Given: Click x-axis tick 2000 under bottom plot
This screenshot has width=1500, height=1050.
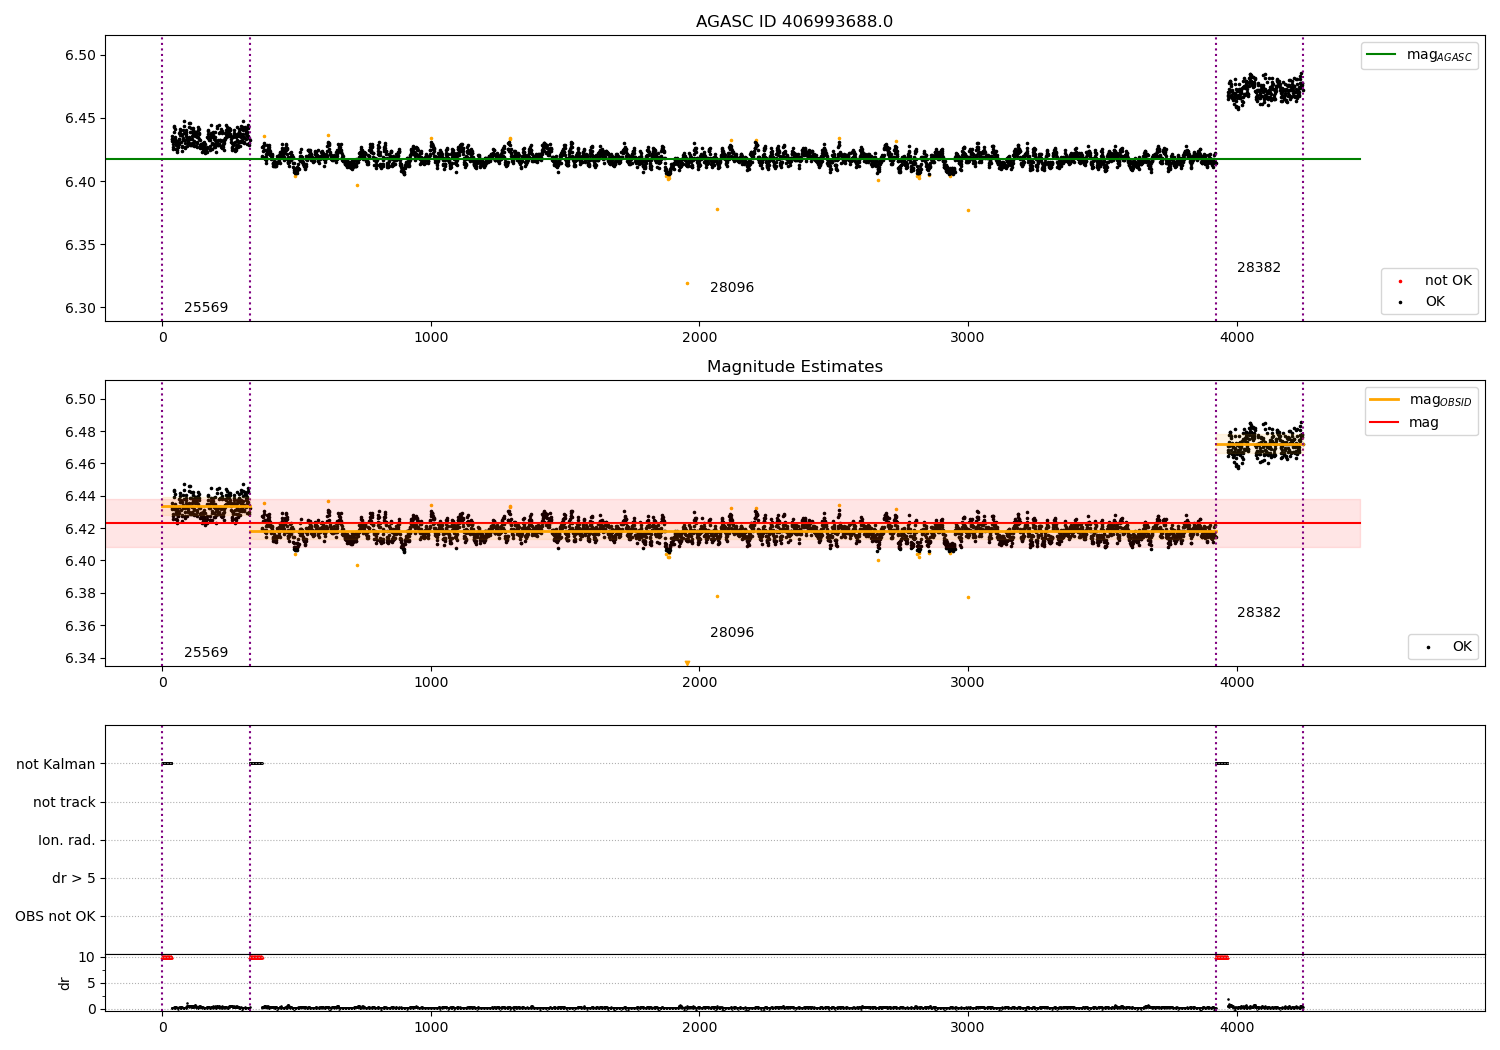Looking at the screenshot, I should tap(699, 1028).
